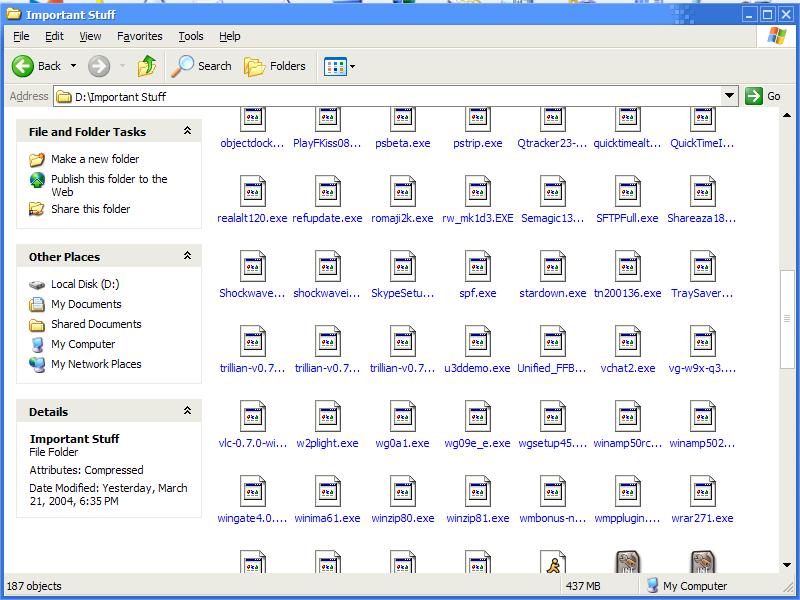Click the Back arrow button
The height and width of the screenshot is (600, 800).
pos(23,66)
